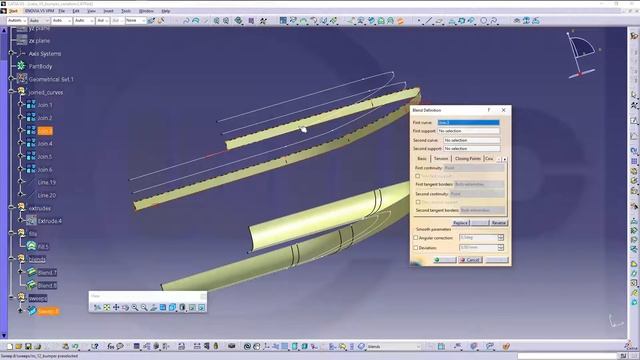Click the Open folder icon in bottom toolbar
Screen dimensions: 640x360
coord(19,347)
